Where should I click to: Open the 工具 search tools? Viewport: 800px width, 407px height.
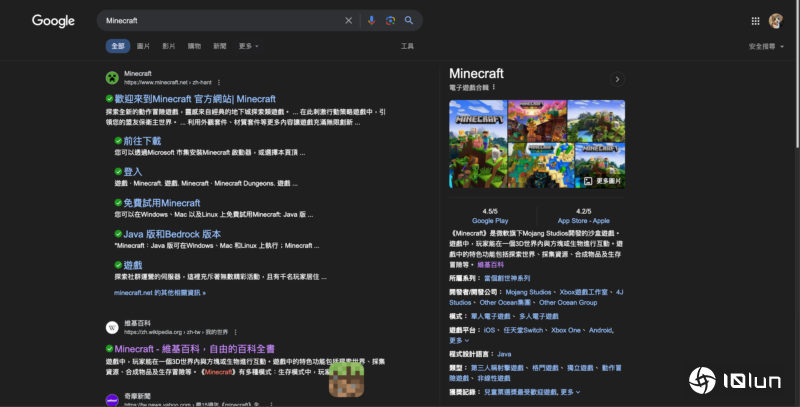407,46
